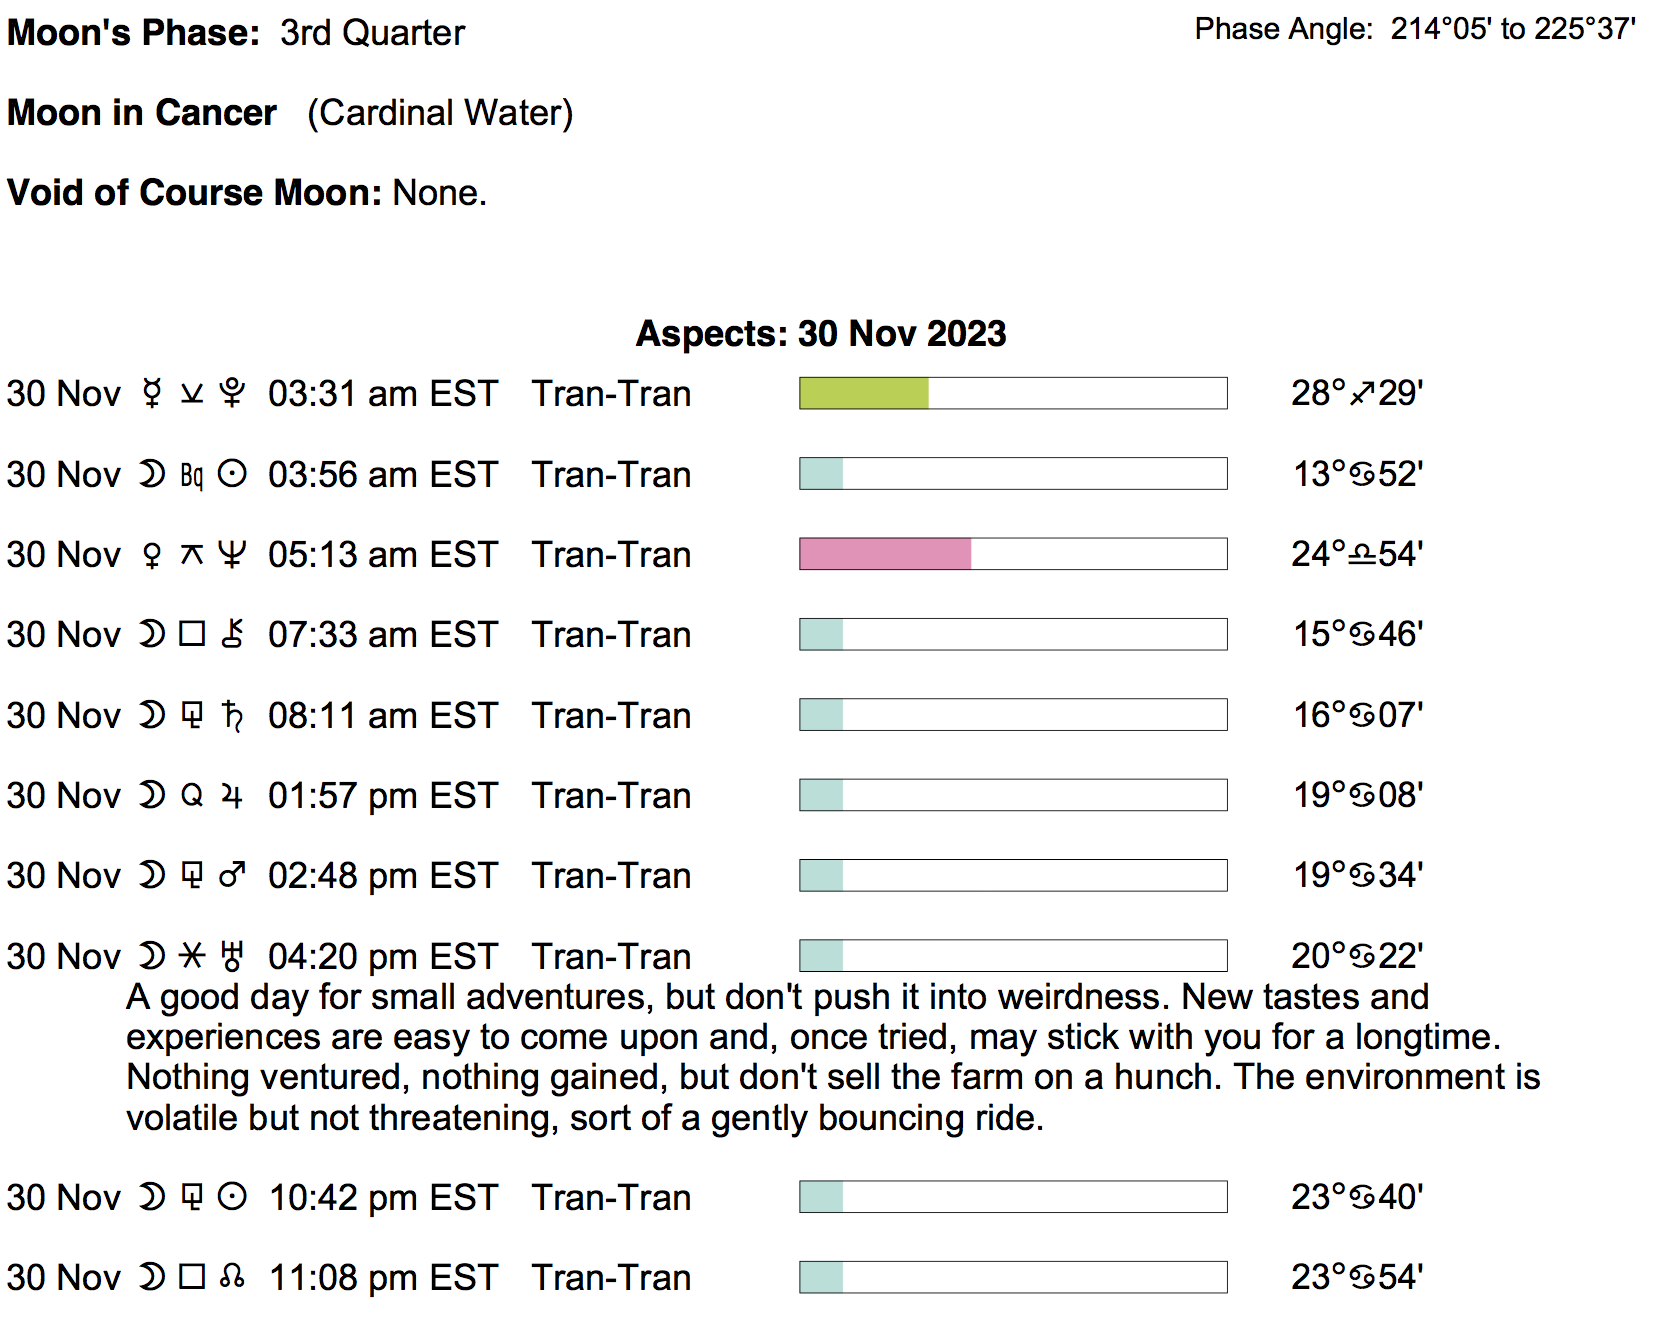Click the Pluto glyph in the first aspect row
The image size is (1662, 1328).
pyautogui.click(x=232, y=393)
